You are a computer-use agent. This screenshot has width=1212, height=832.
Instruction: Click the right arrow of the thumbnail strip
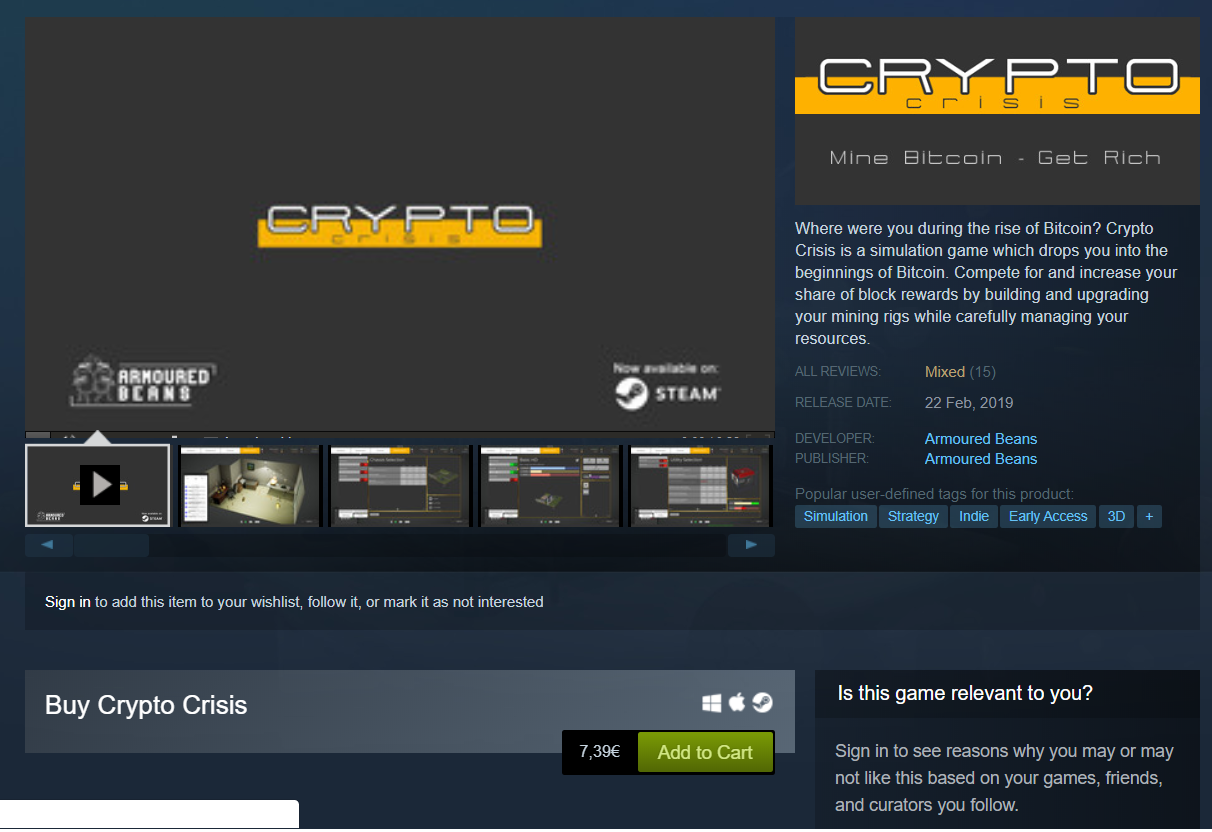(x=751, y=545)
